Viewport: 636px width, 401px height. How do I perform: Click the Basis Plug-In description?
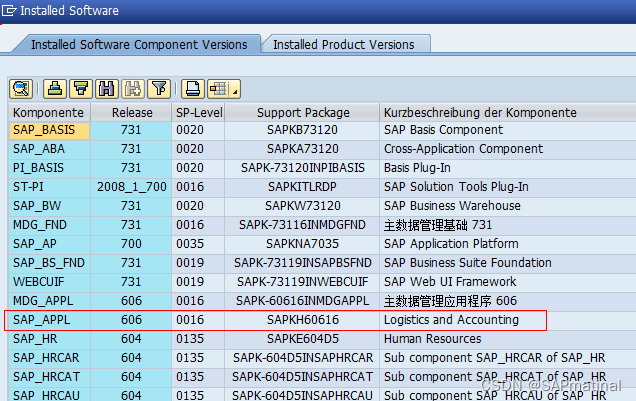point(417,168)
